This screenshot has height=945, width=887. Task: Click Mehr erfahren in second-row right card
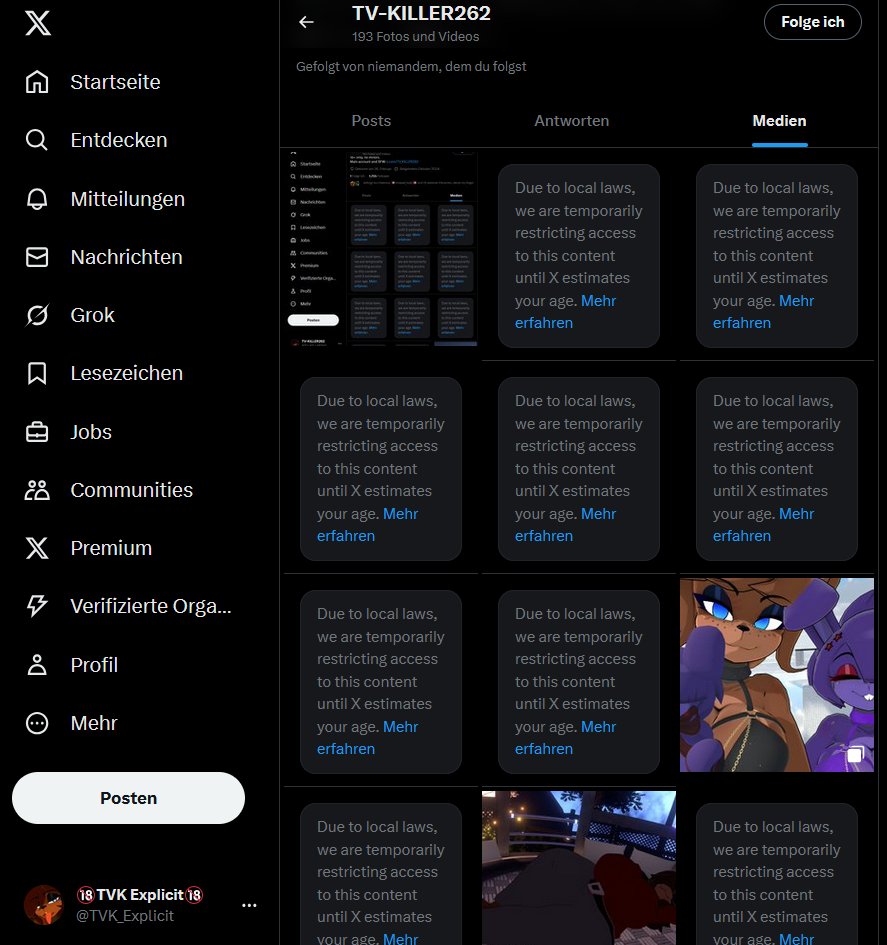point(763,524)
